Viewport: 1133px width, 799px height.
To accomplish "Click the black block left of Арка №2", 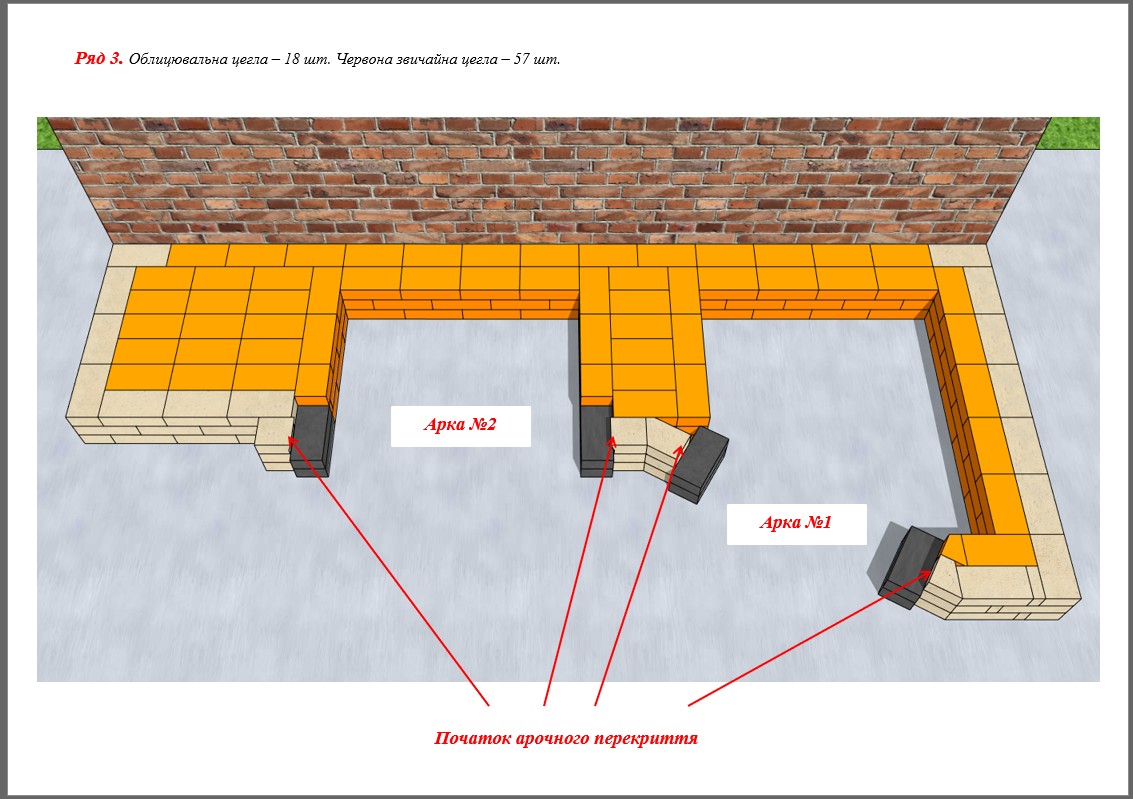I will click(313, 439).
